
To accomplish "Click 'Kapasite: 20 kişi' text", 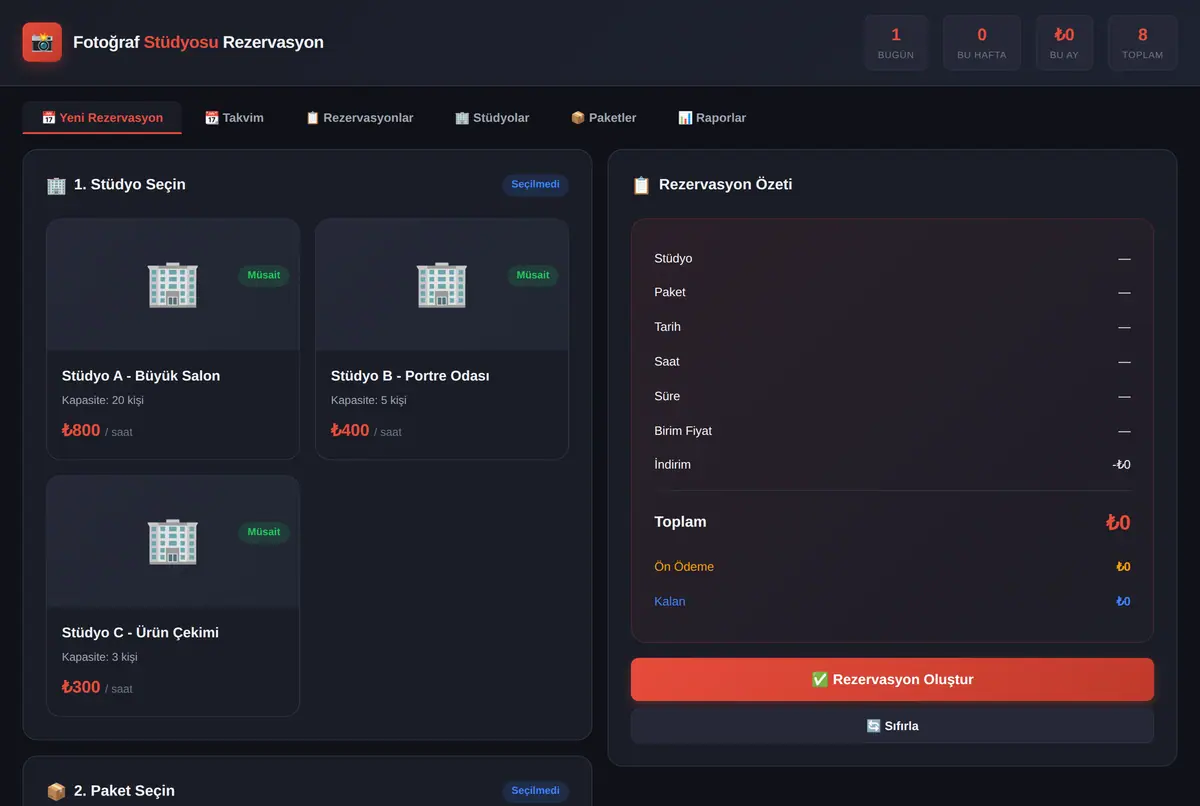I will [104, 401].
